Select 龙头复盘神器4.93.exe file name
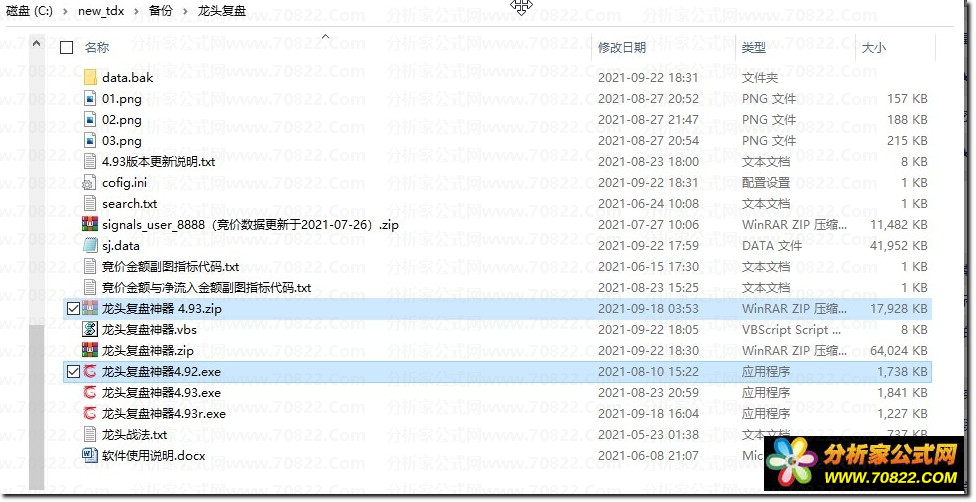This screenshot has width=976, height=502. point(161,392)
